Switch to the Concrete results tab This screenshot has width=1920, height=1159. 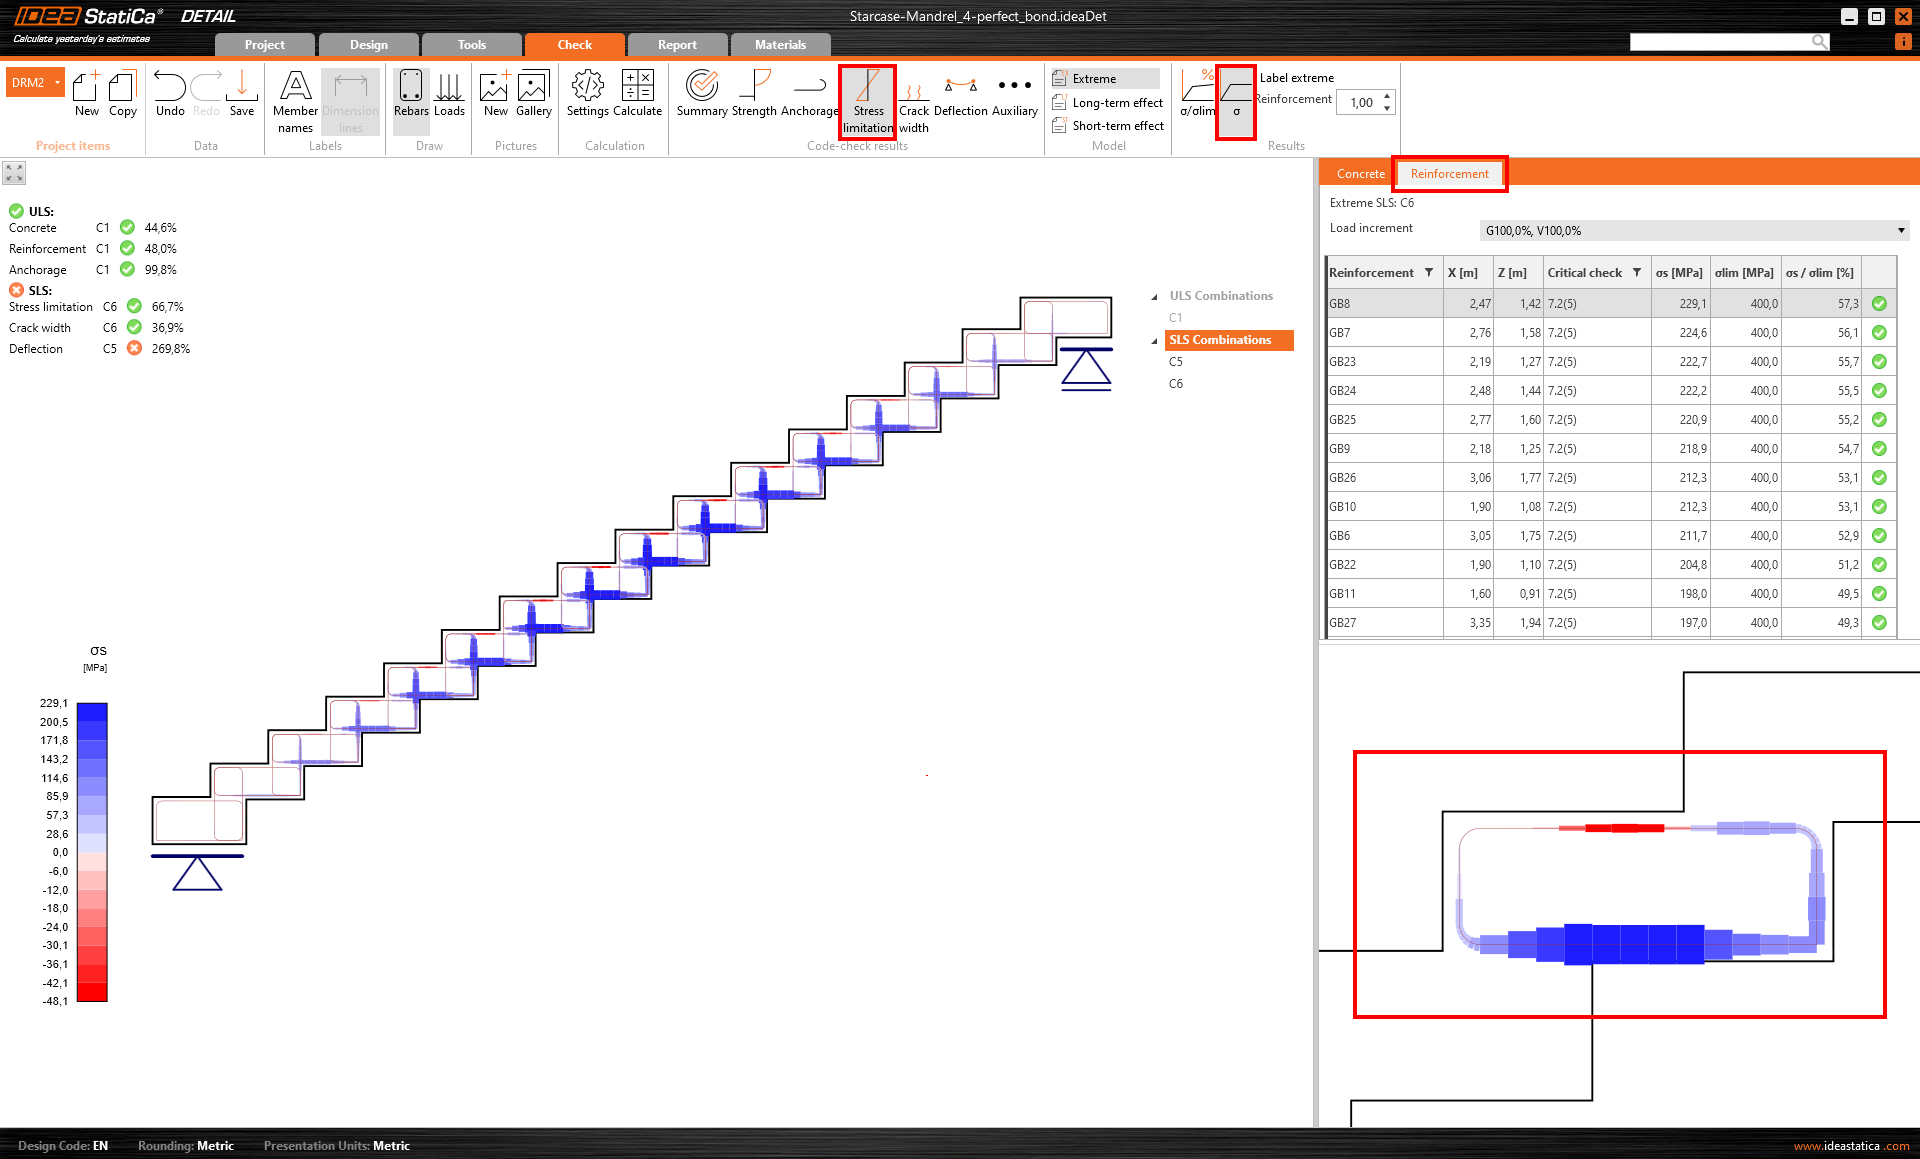click(x=1360, y=174)
